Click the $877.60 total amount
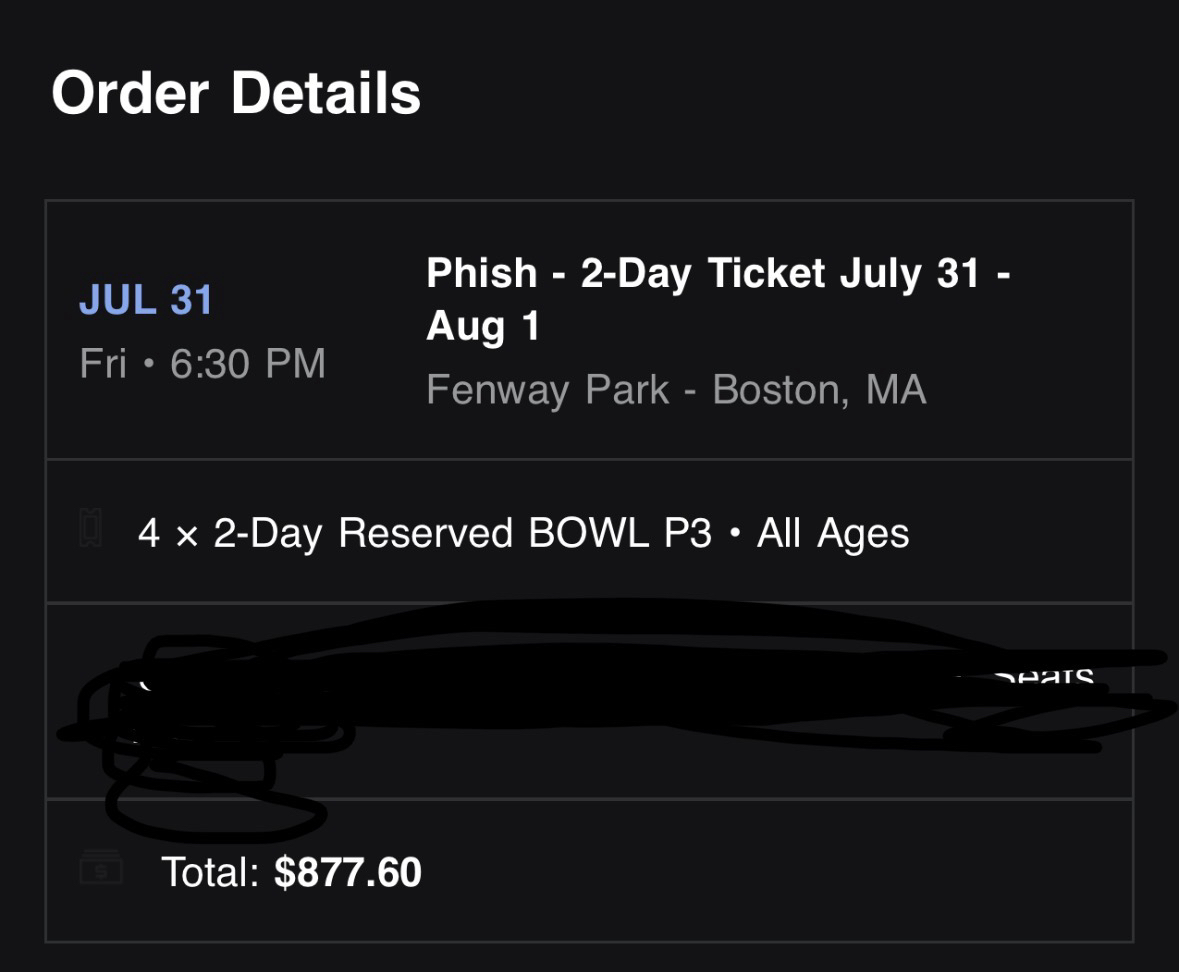1179x972 pixels. pyautogui.click(x=348, y=872)
